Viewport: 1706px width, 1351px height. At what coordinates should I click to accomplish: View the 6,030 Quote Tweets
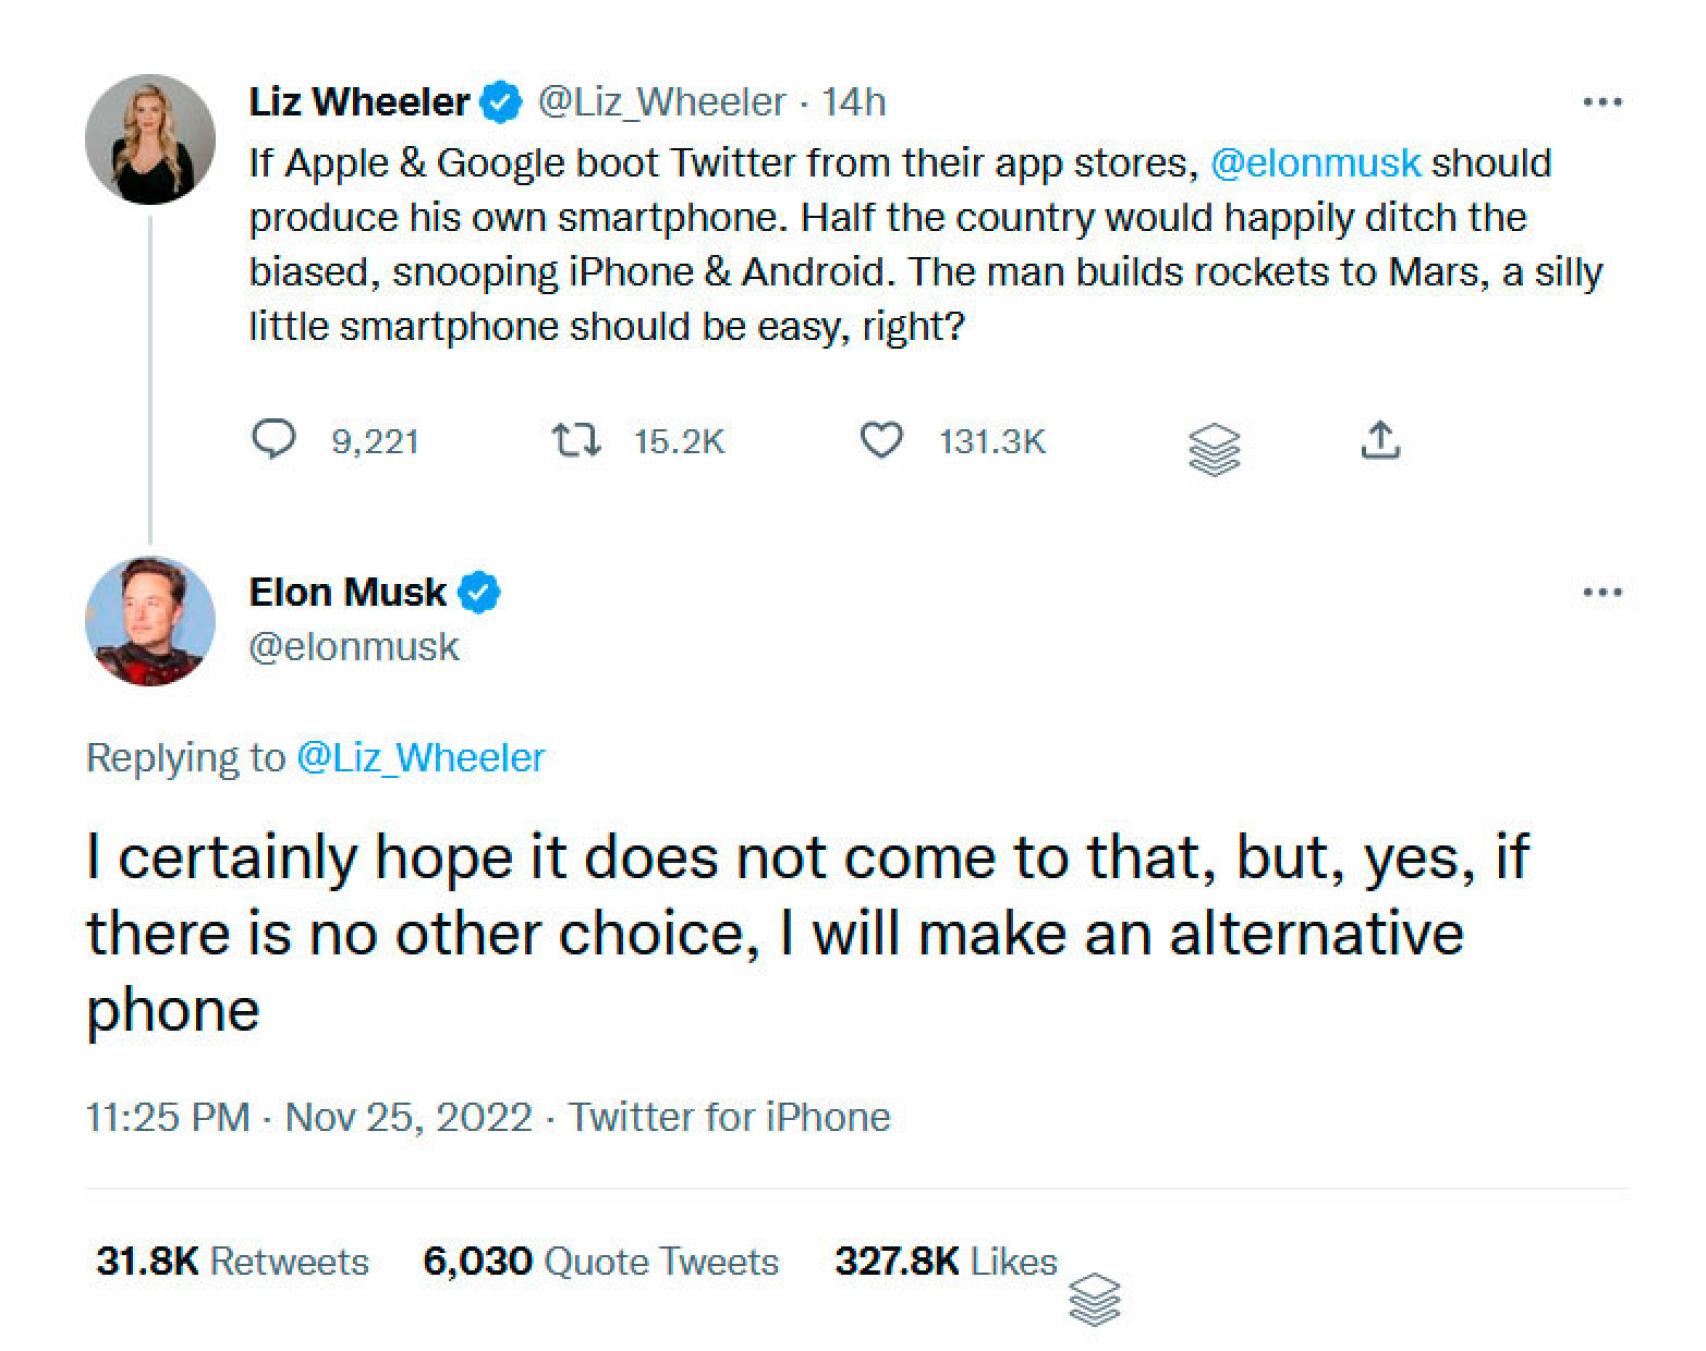pyautogui.click(x=600, y=1262)
